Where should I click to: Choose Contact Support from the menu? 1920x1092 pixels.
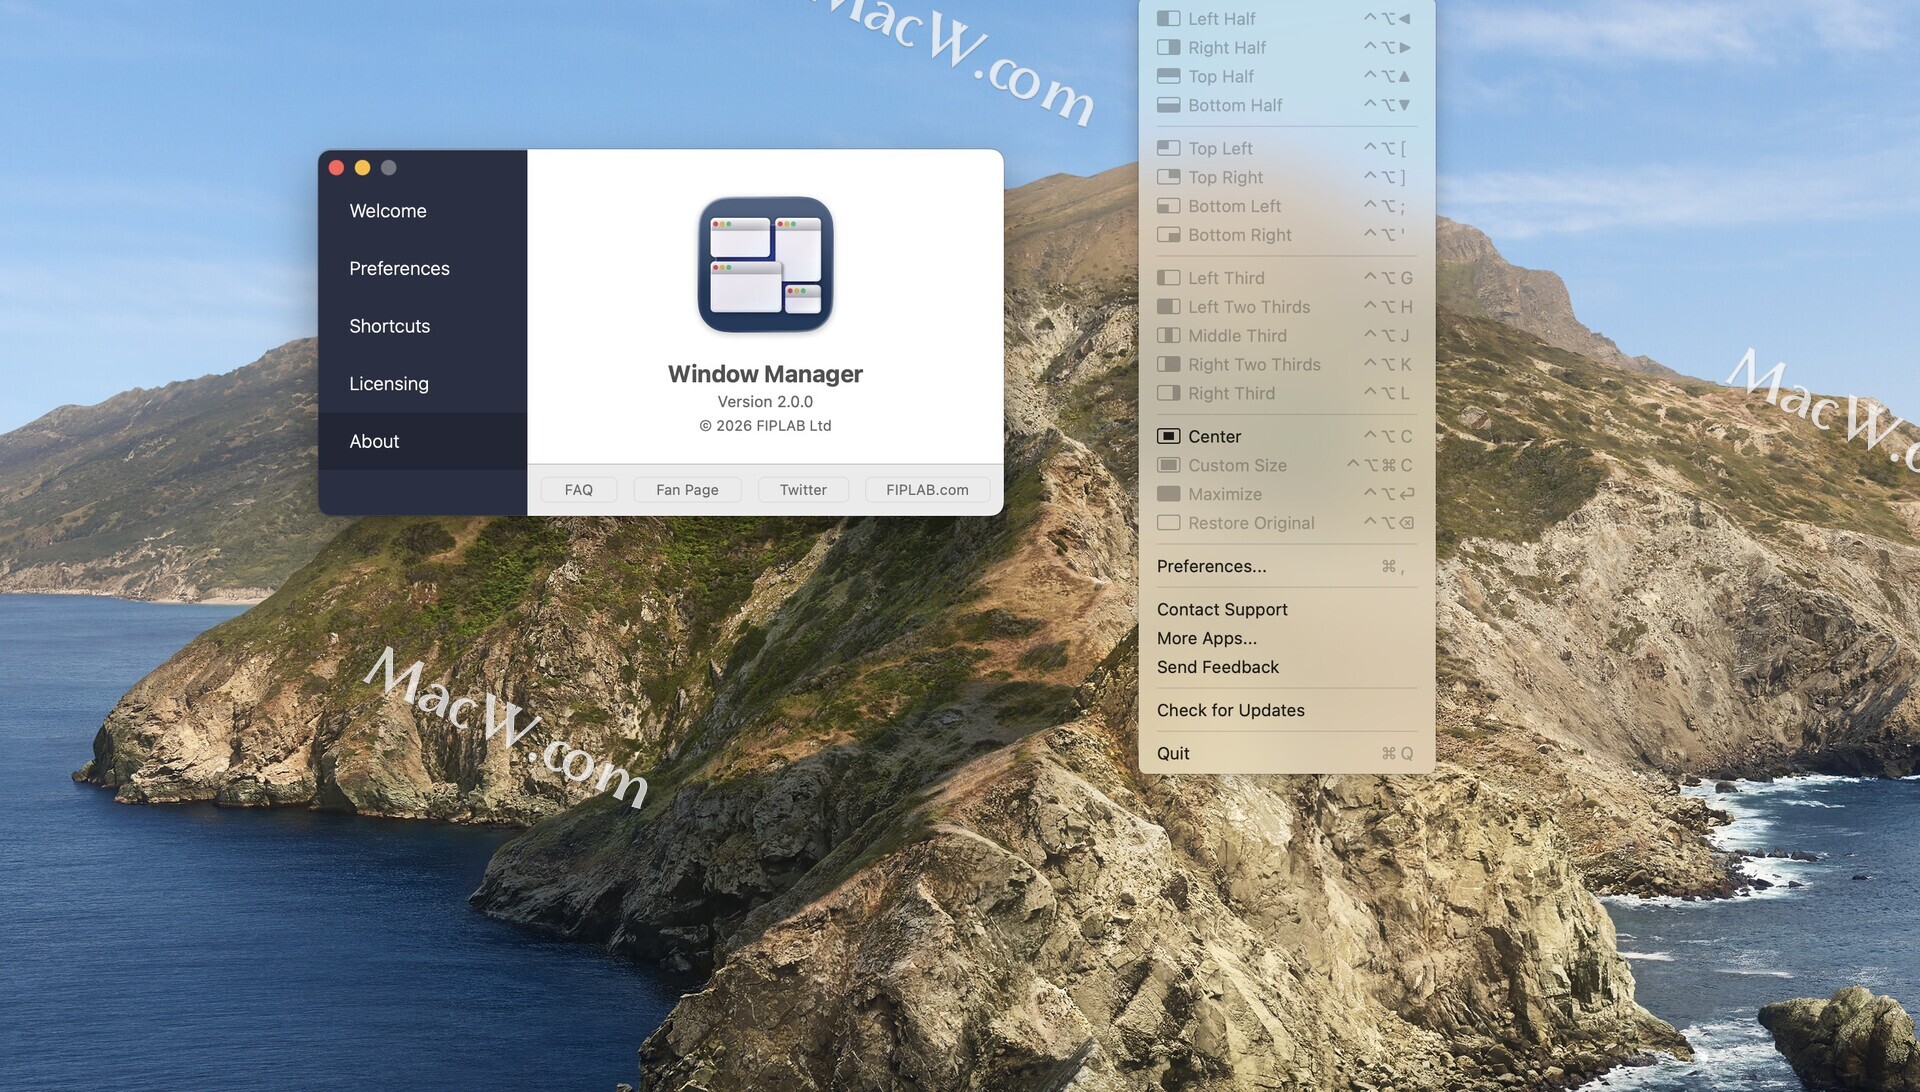[x=1221, y=609]
